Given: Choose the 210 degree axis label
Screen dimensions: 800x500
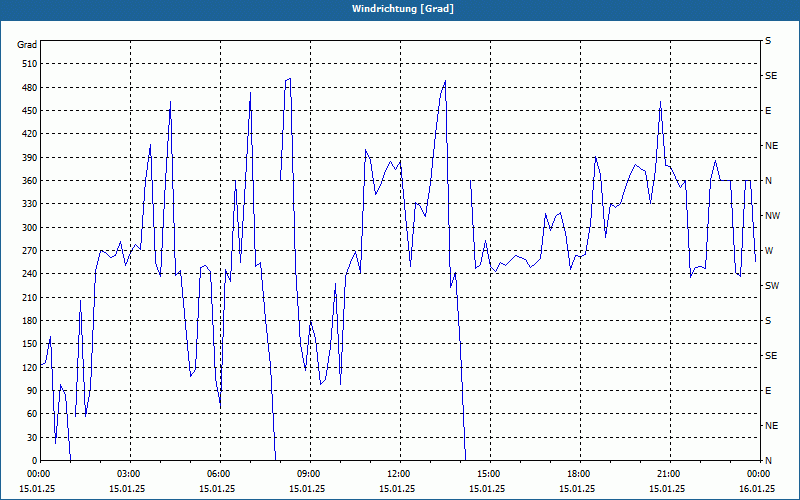Looking at the screenshot, I should coord(30,297).
